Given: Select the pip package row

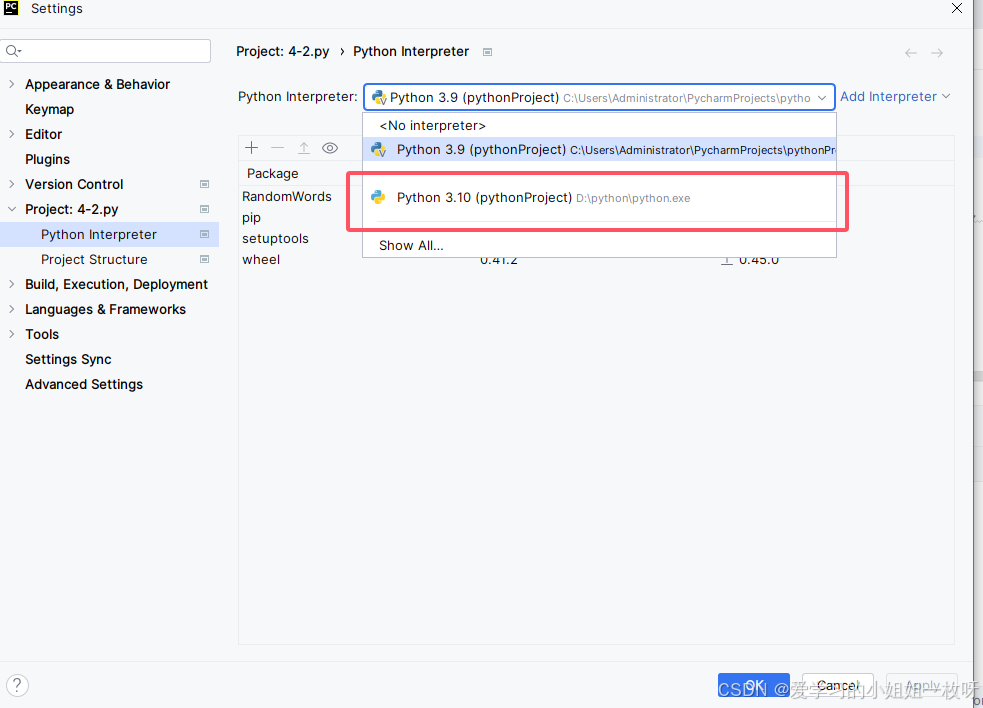Looking at the screenshot, I should pyautogui.click(x=251, y=218).
